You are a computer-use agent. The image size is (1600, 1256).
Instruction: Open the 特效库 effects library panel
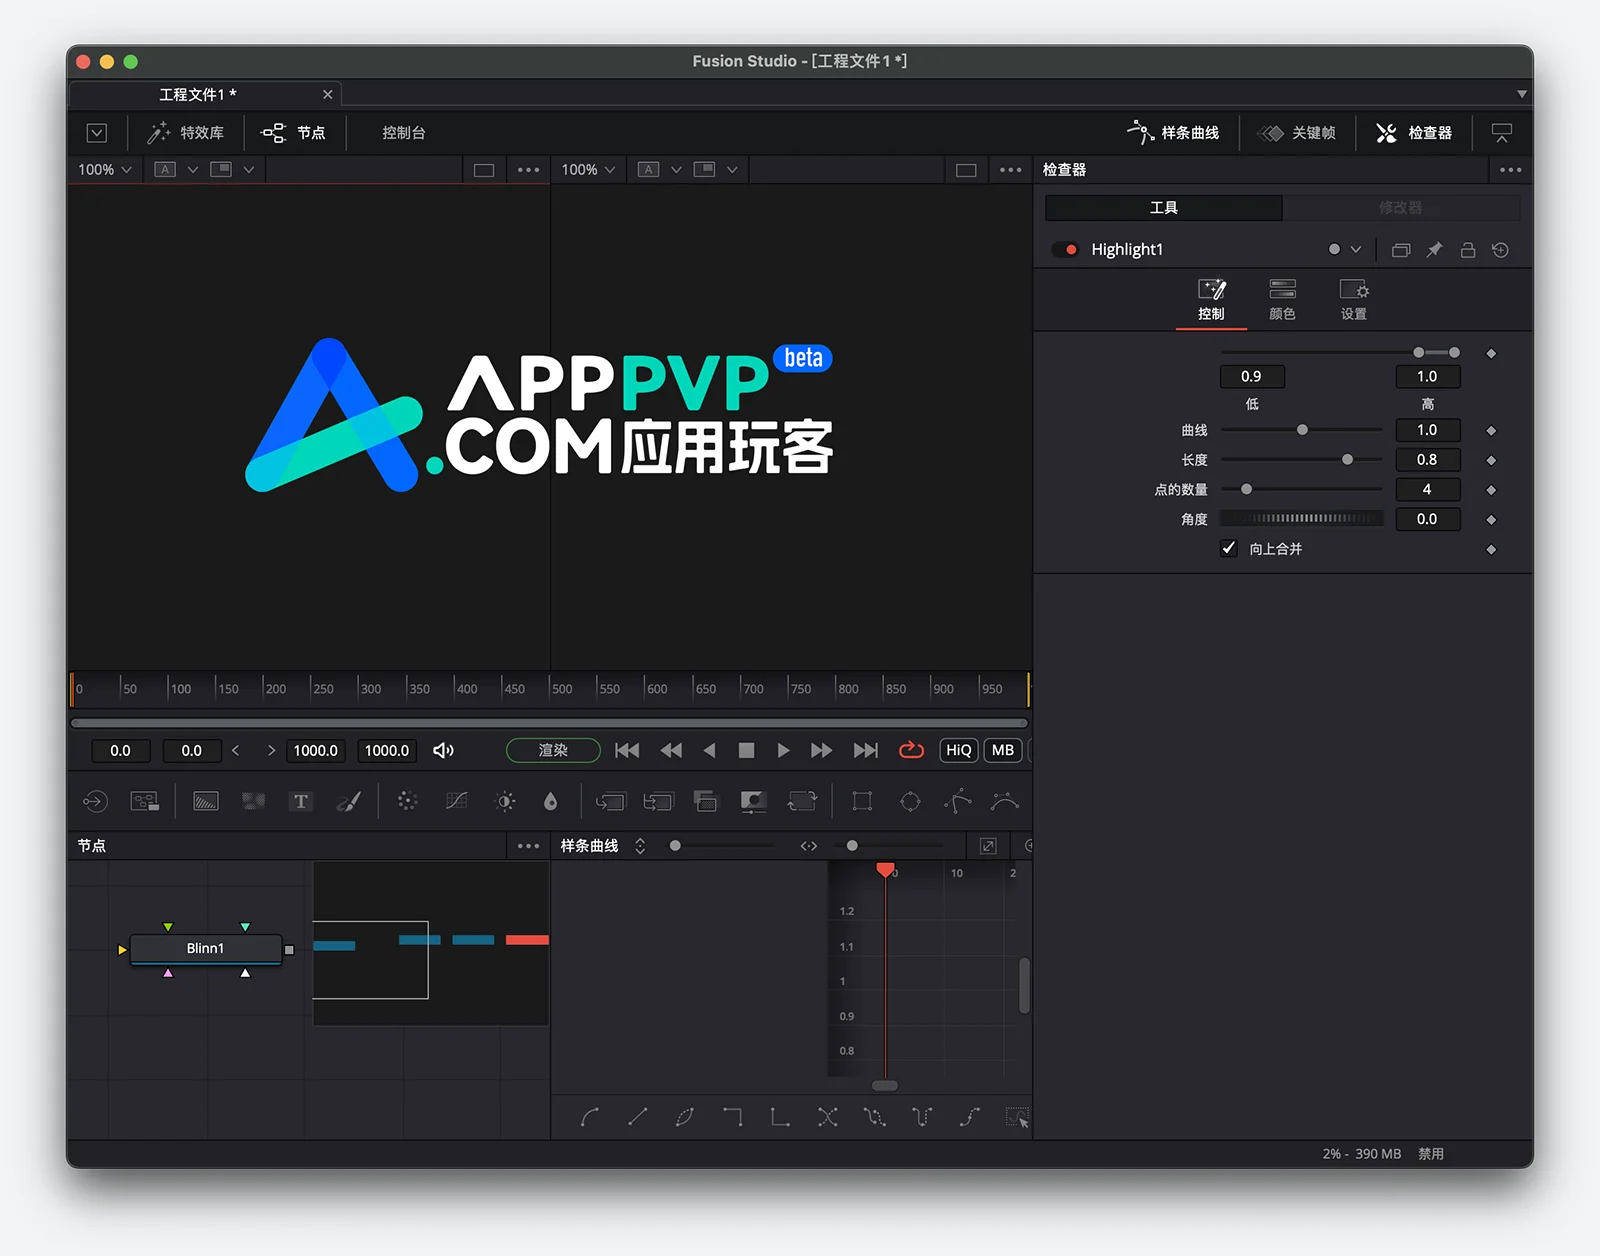(185, 133)
